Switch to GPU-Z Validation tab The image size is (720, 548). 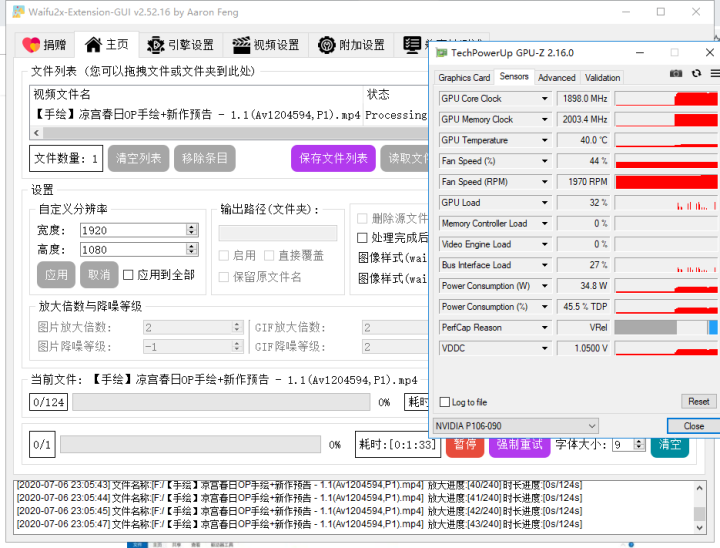tap(602, 78)
